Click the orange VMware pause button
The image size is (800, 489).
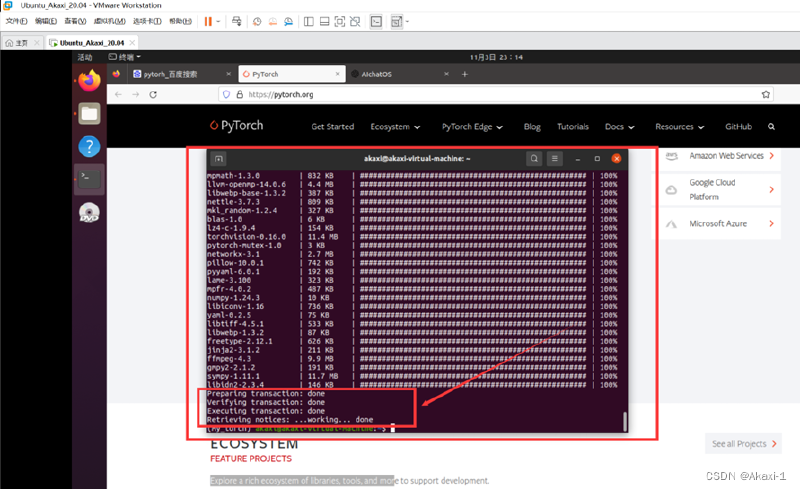[208, 21]
